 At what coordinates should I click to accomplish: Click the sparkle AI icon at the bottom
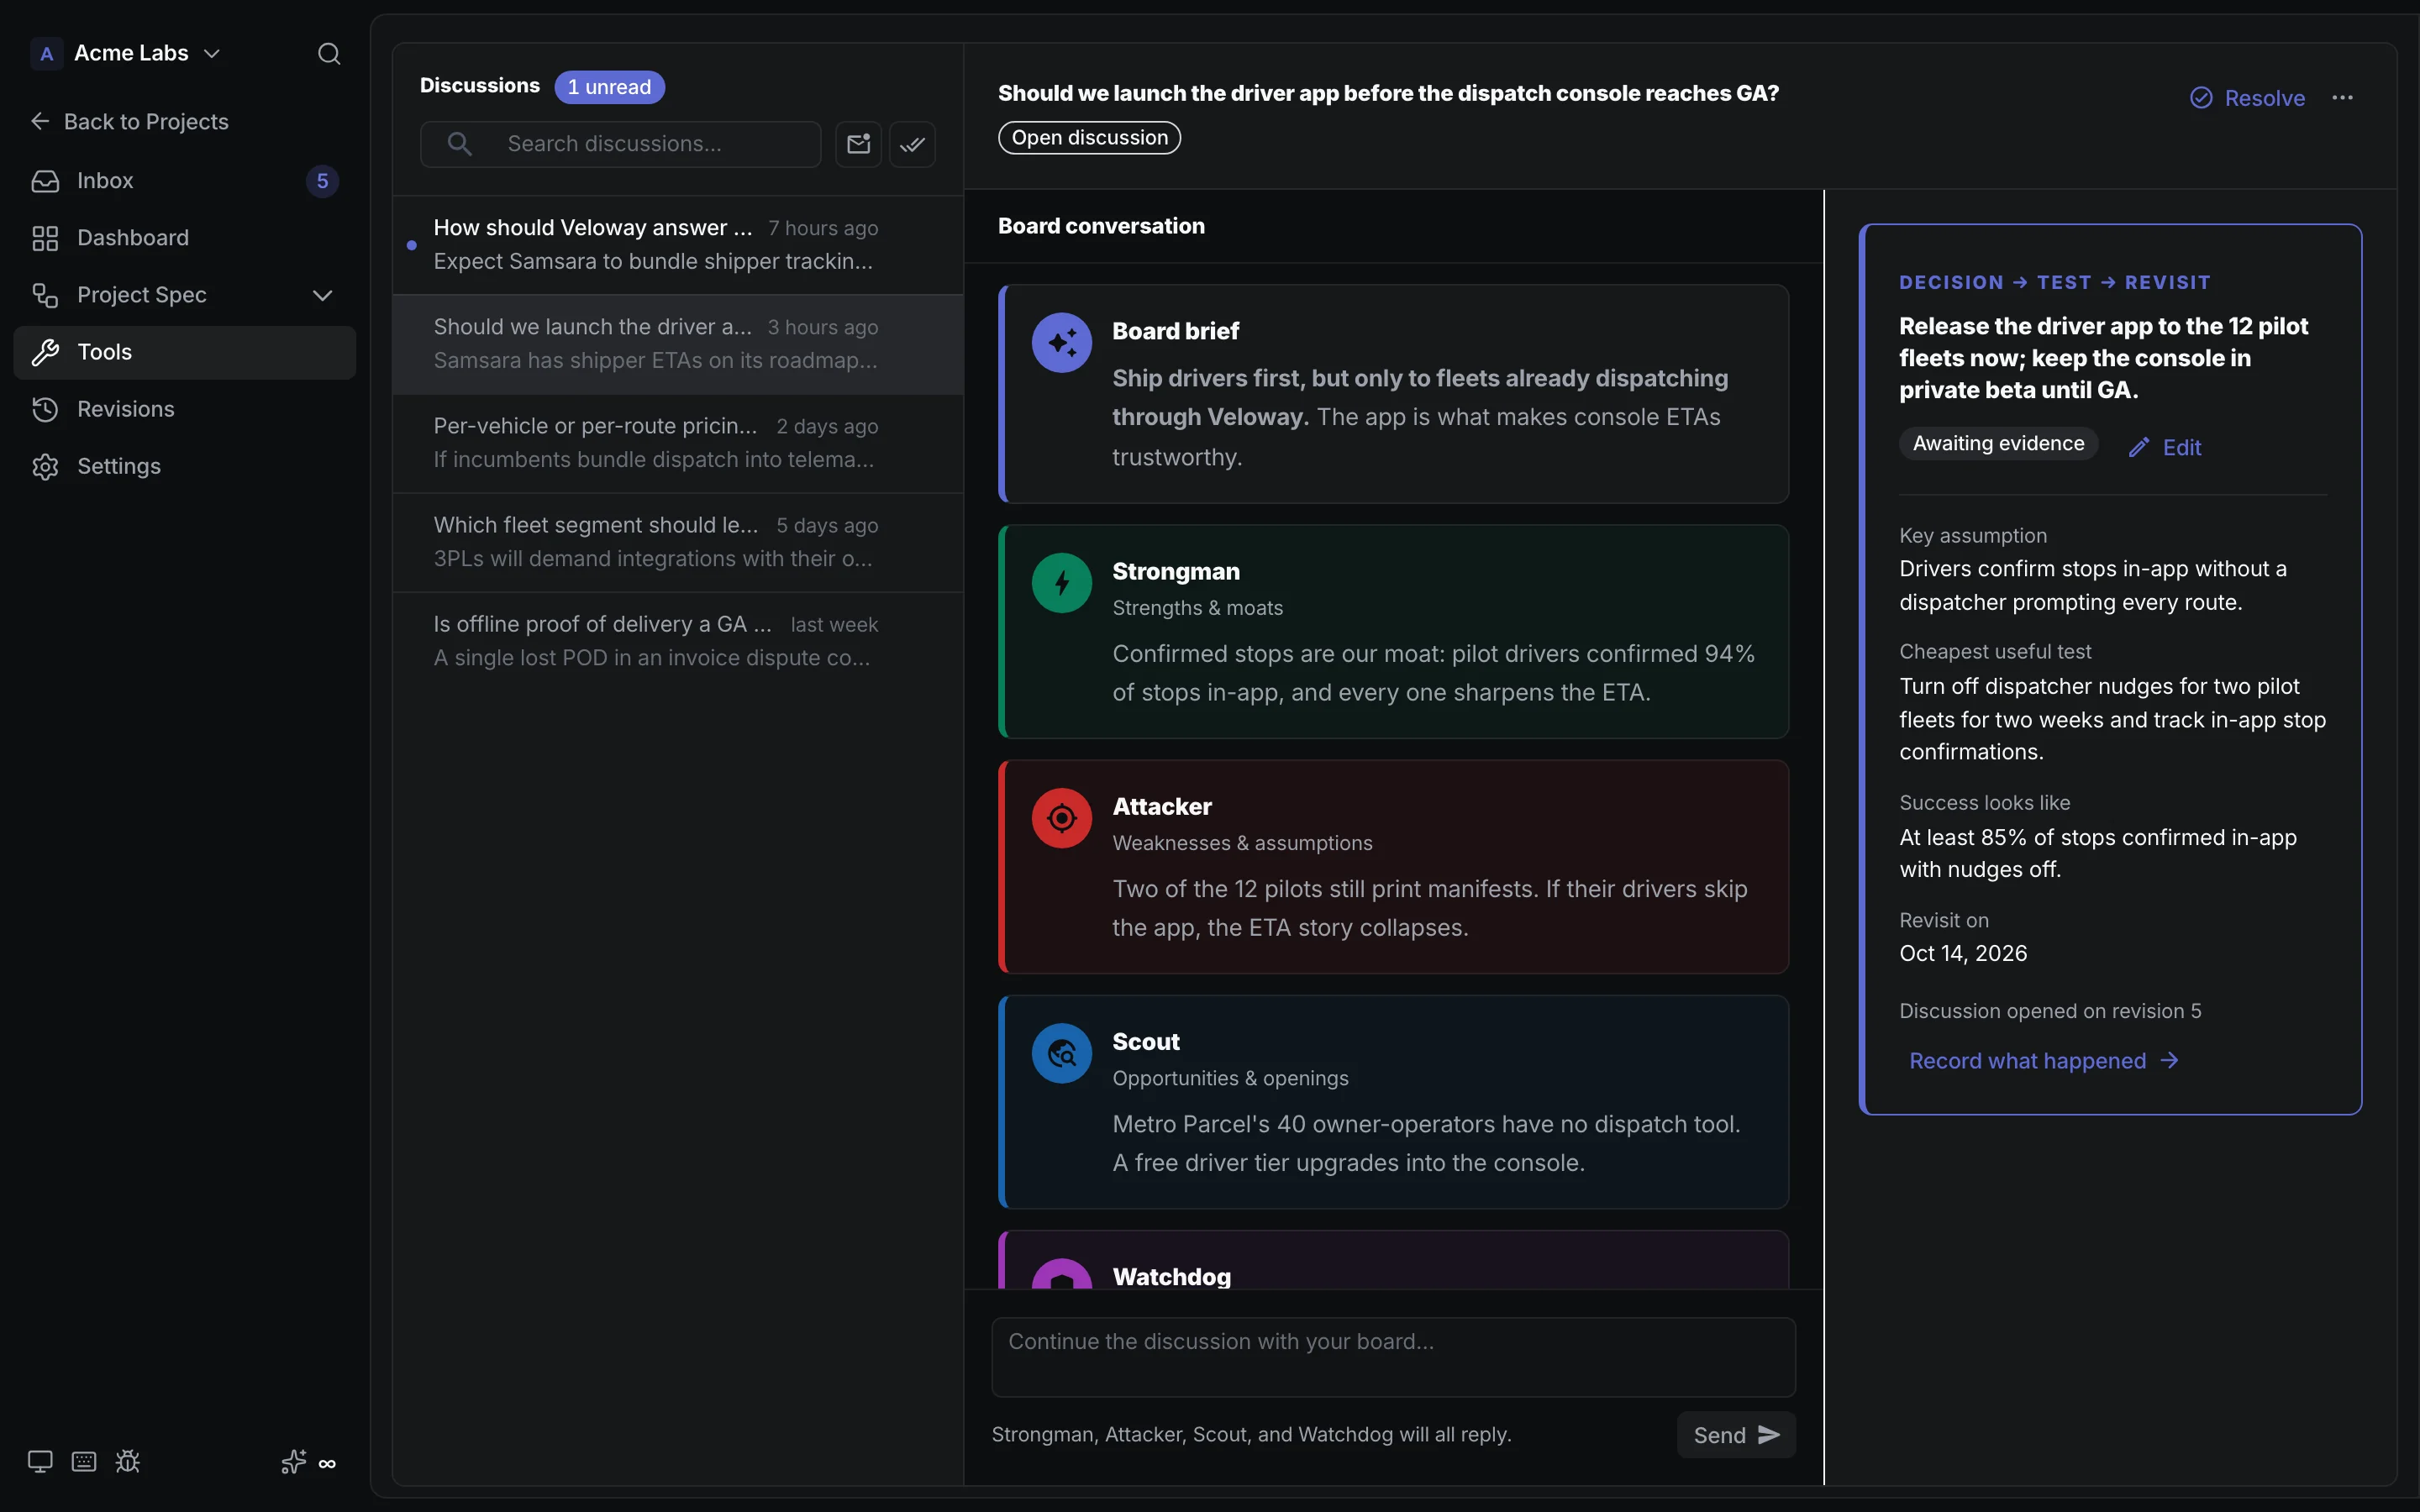tap(293, 1462)
